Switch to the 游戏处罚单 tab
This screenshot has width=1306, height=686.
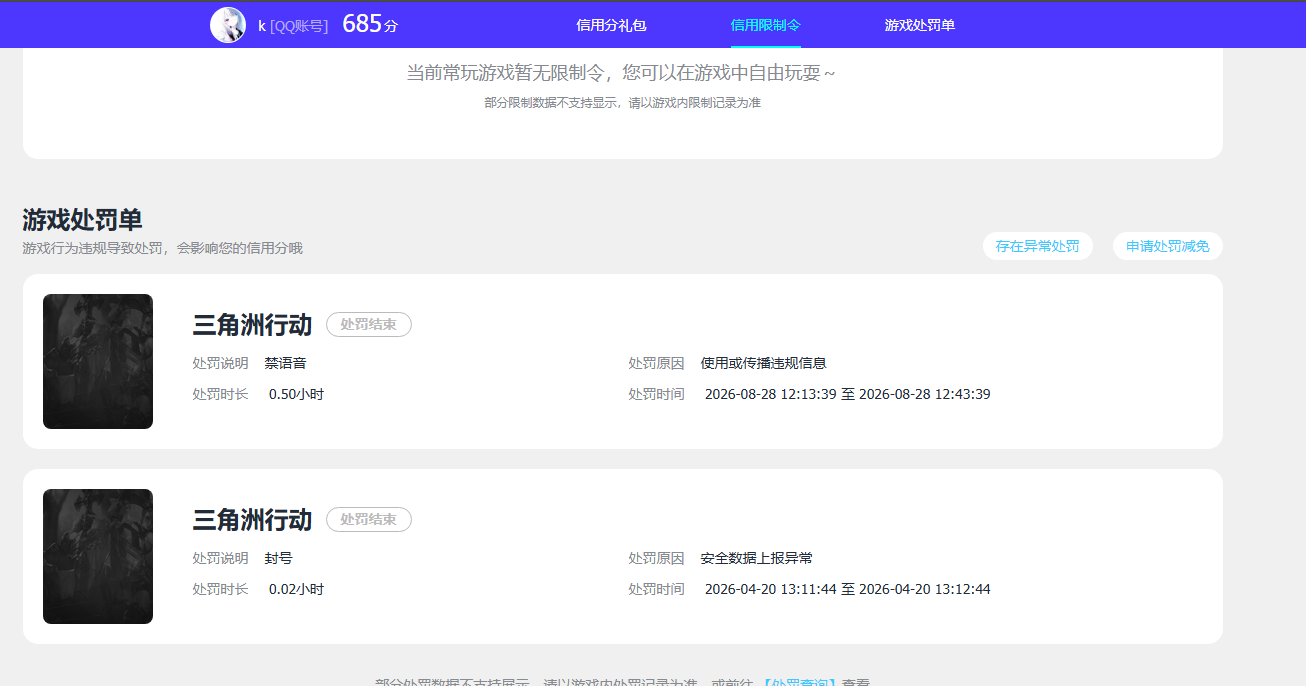(920, 25)
